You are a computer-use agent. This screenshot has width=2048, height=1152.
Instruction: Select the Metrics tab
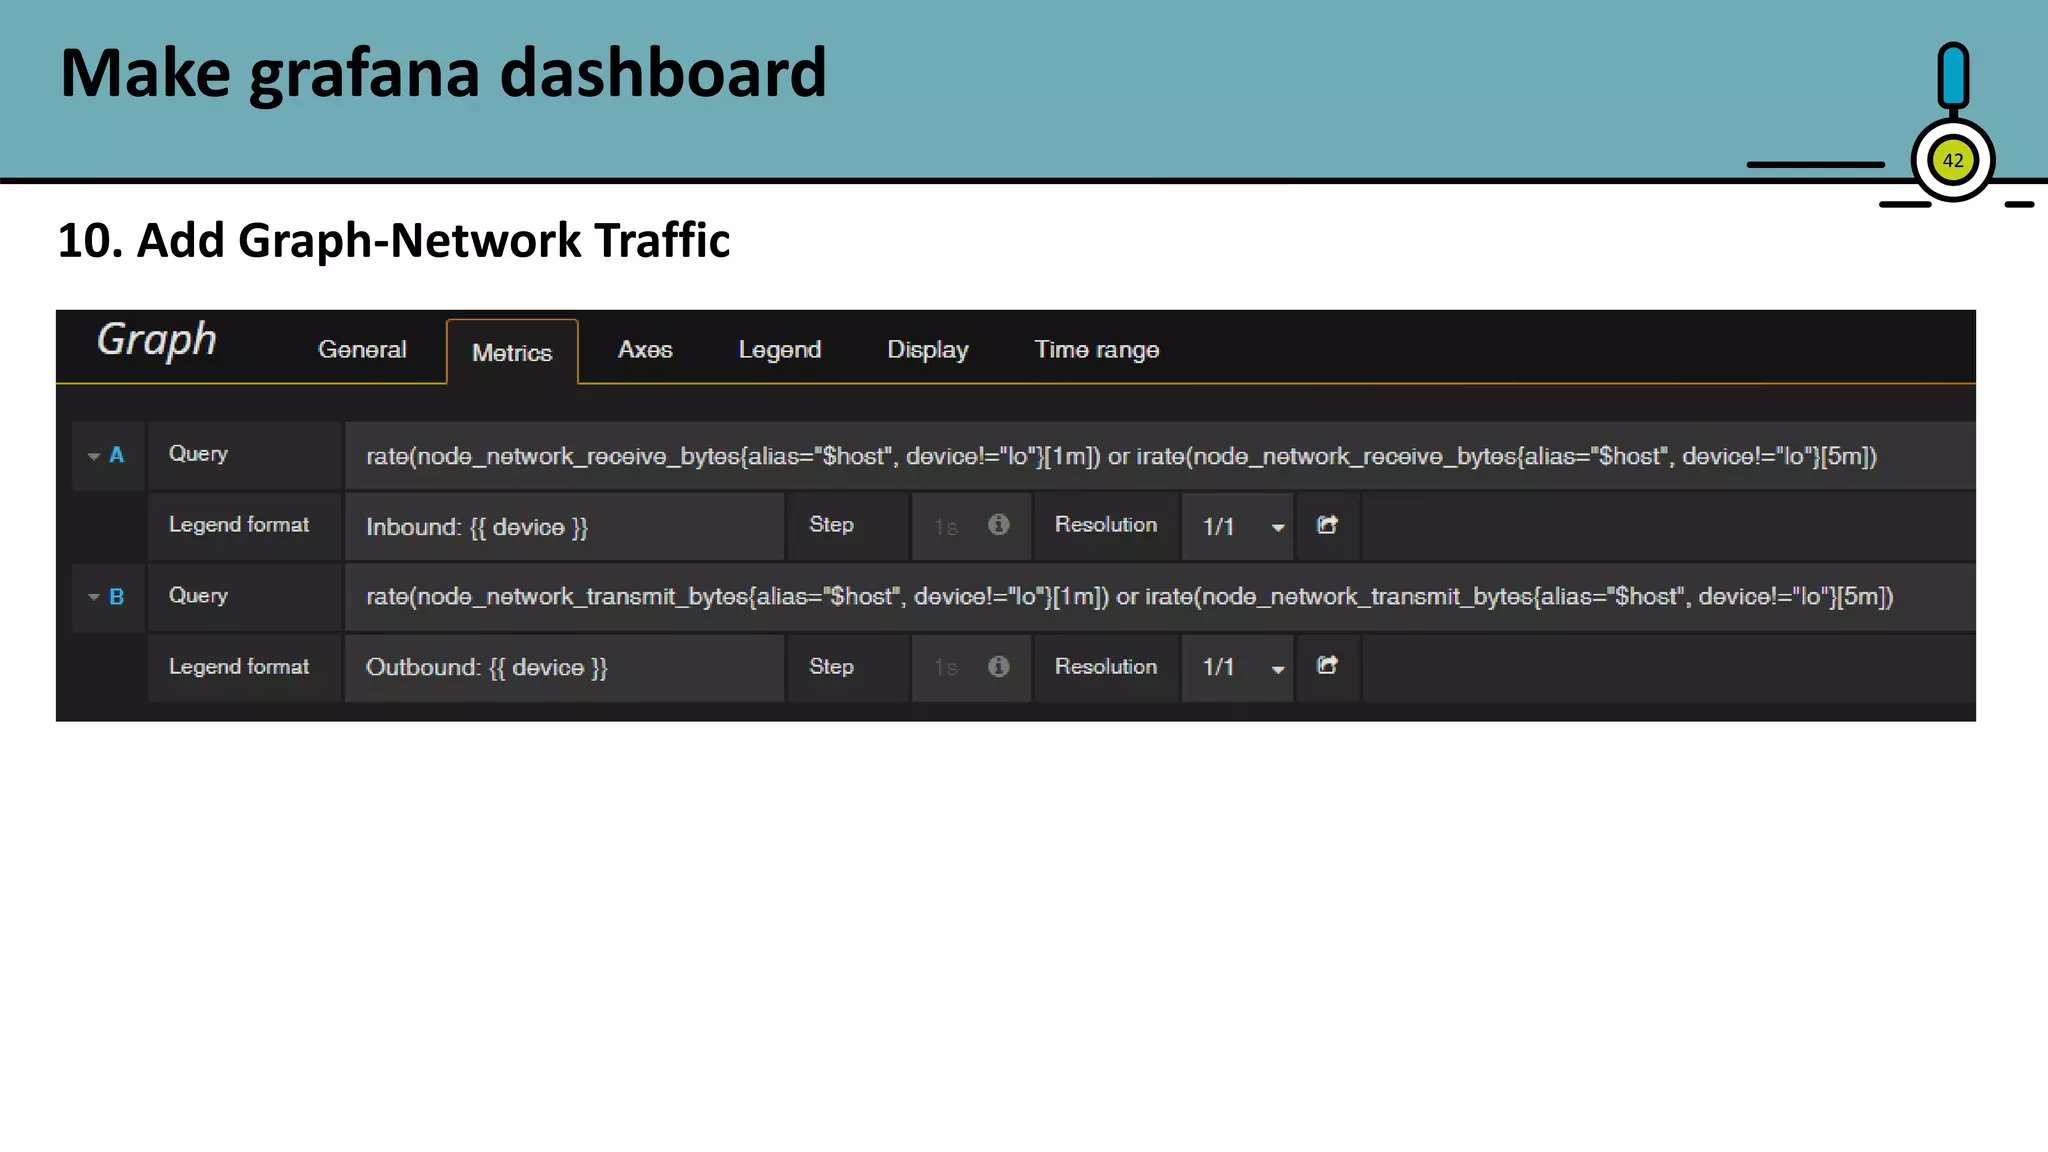(x=512, y=353)
